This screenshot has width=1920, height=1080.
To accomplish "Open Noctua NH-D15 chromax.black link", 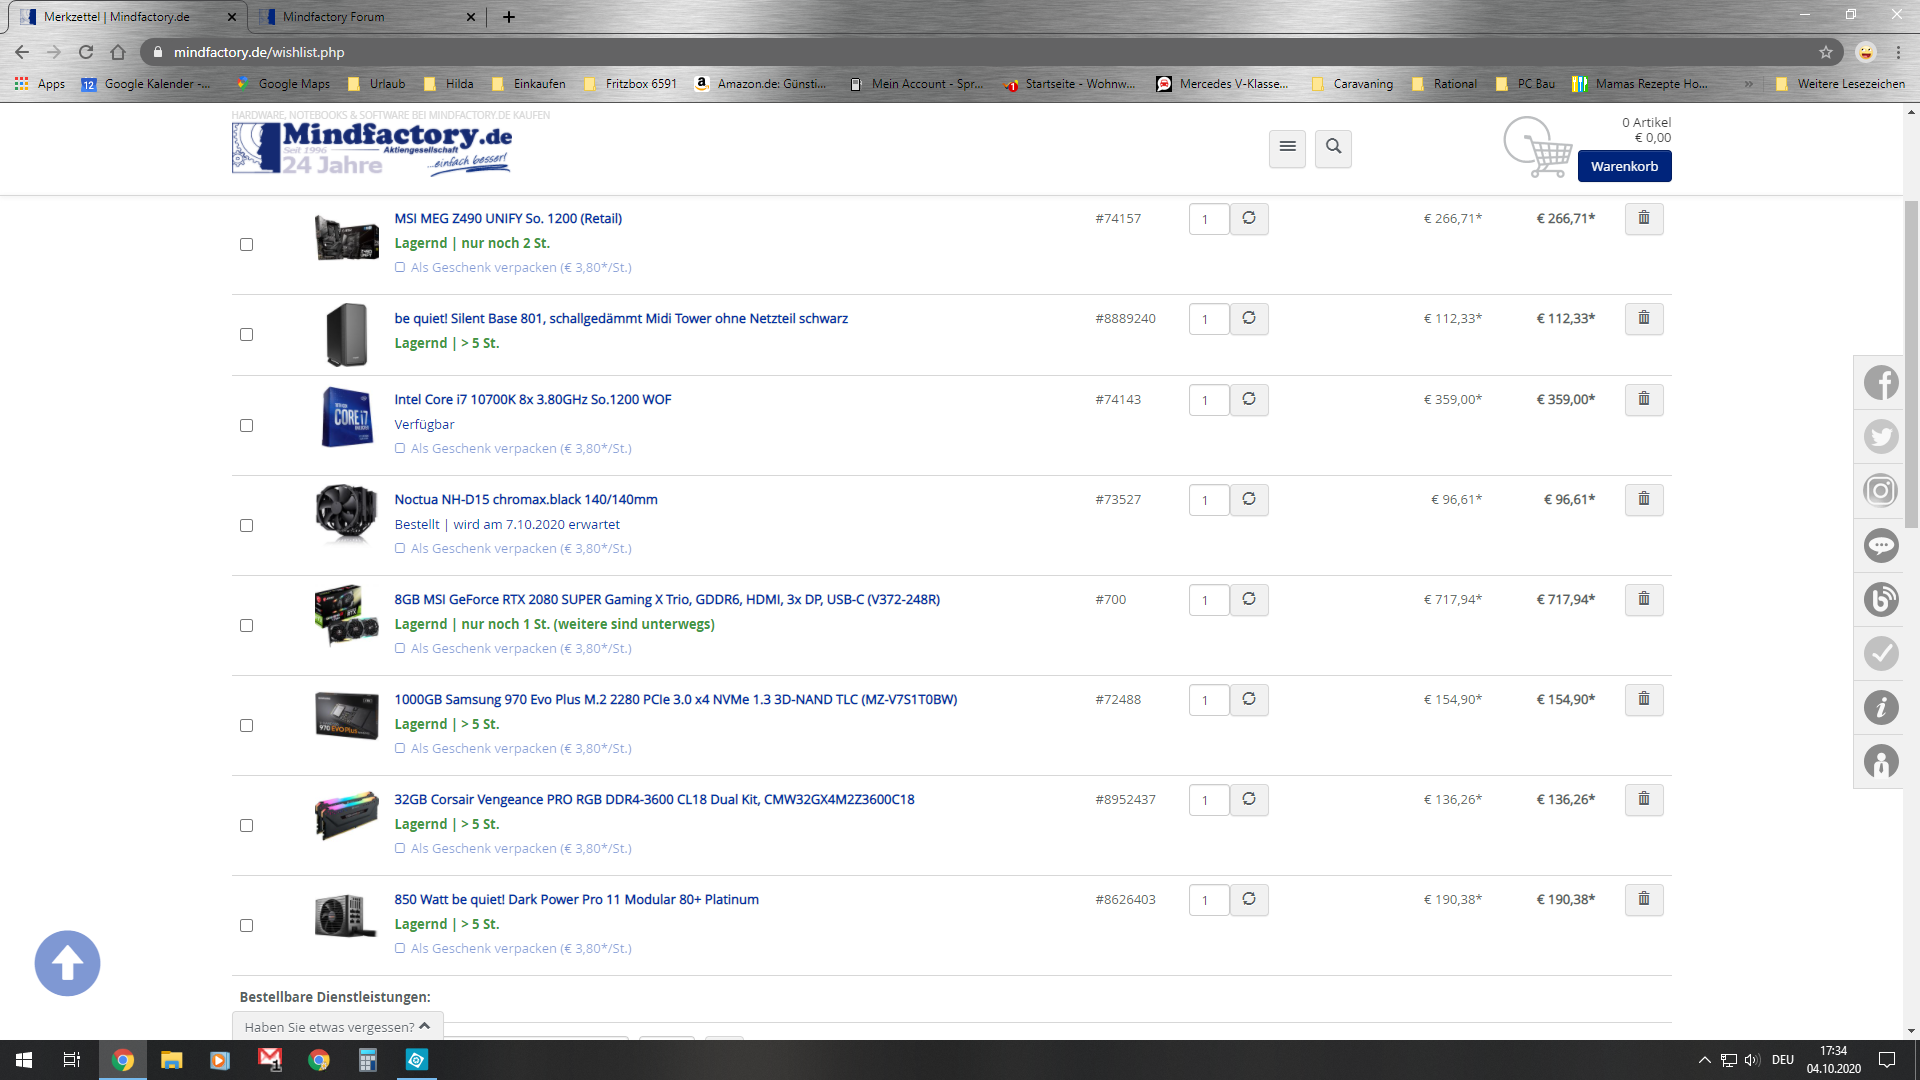I will tap(526, 499).
